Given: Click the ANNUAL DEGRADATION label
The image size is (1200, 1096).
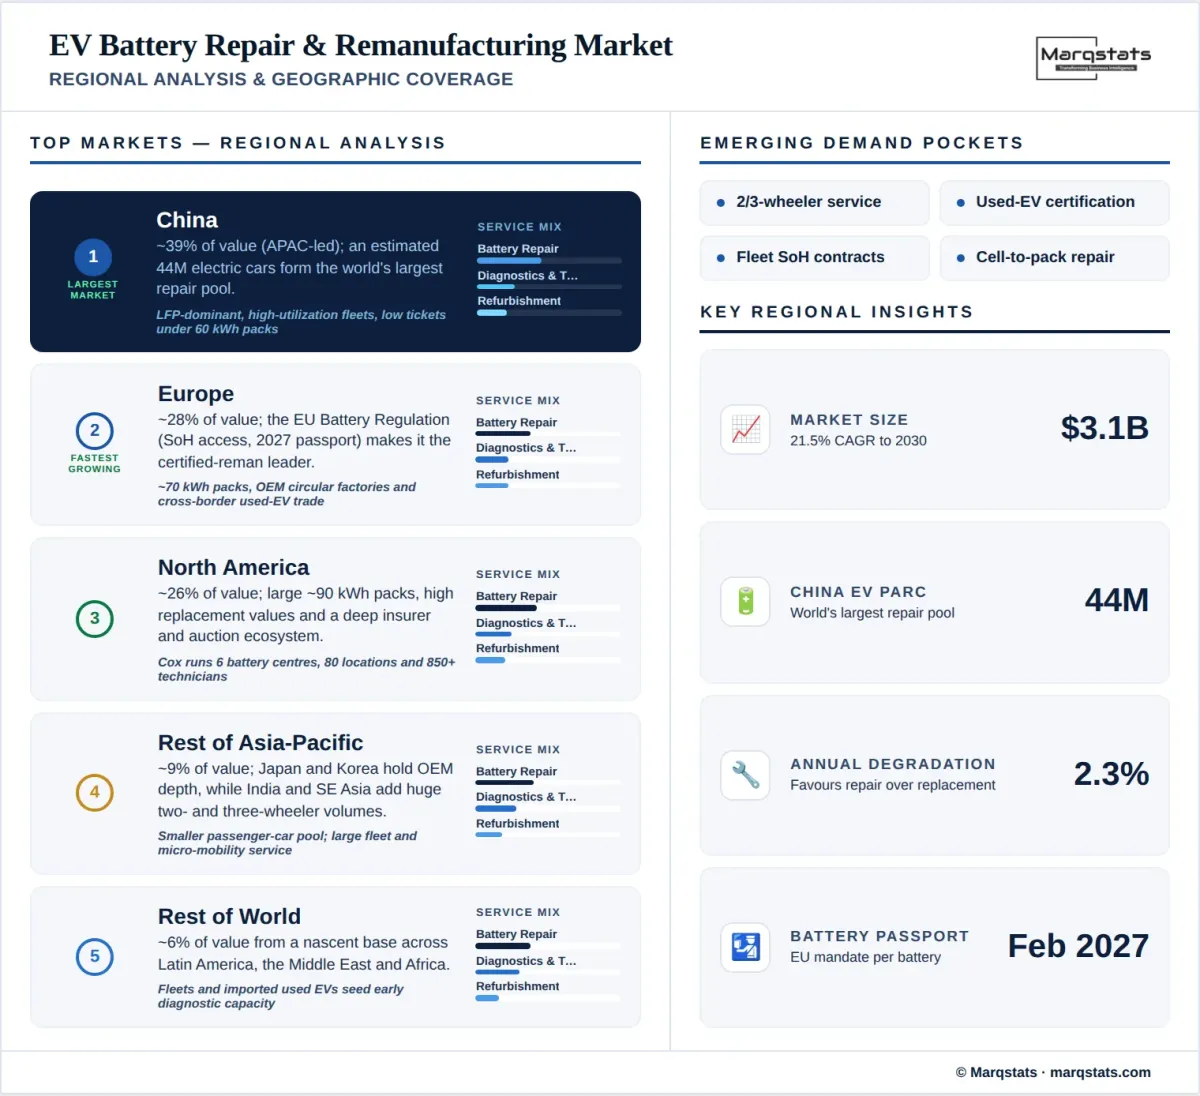Looking at the screenshot, I should coord(893,764).
